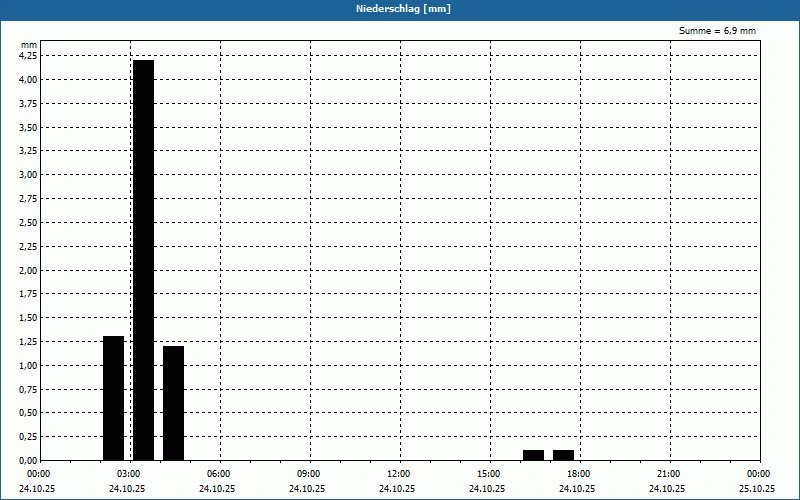Click the 18:00 time axis label
Image resolution: width=800 pixels, height=500 pixels.
tap(578, 474)
